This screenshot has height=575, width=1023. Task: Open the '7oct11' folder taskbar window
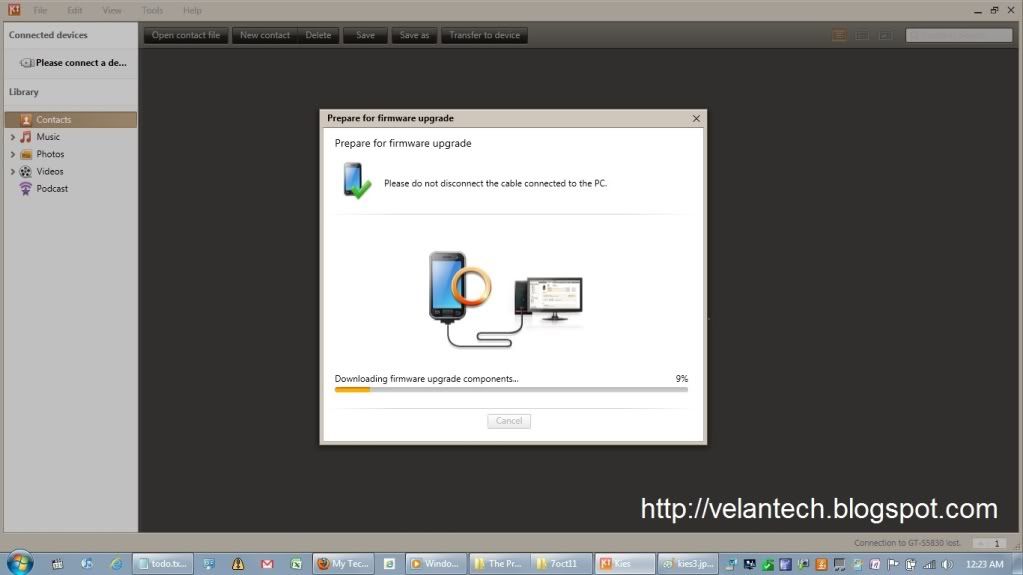[x=561, y=564]
